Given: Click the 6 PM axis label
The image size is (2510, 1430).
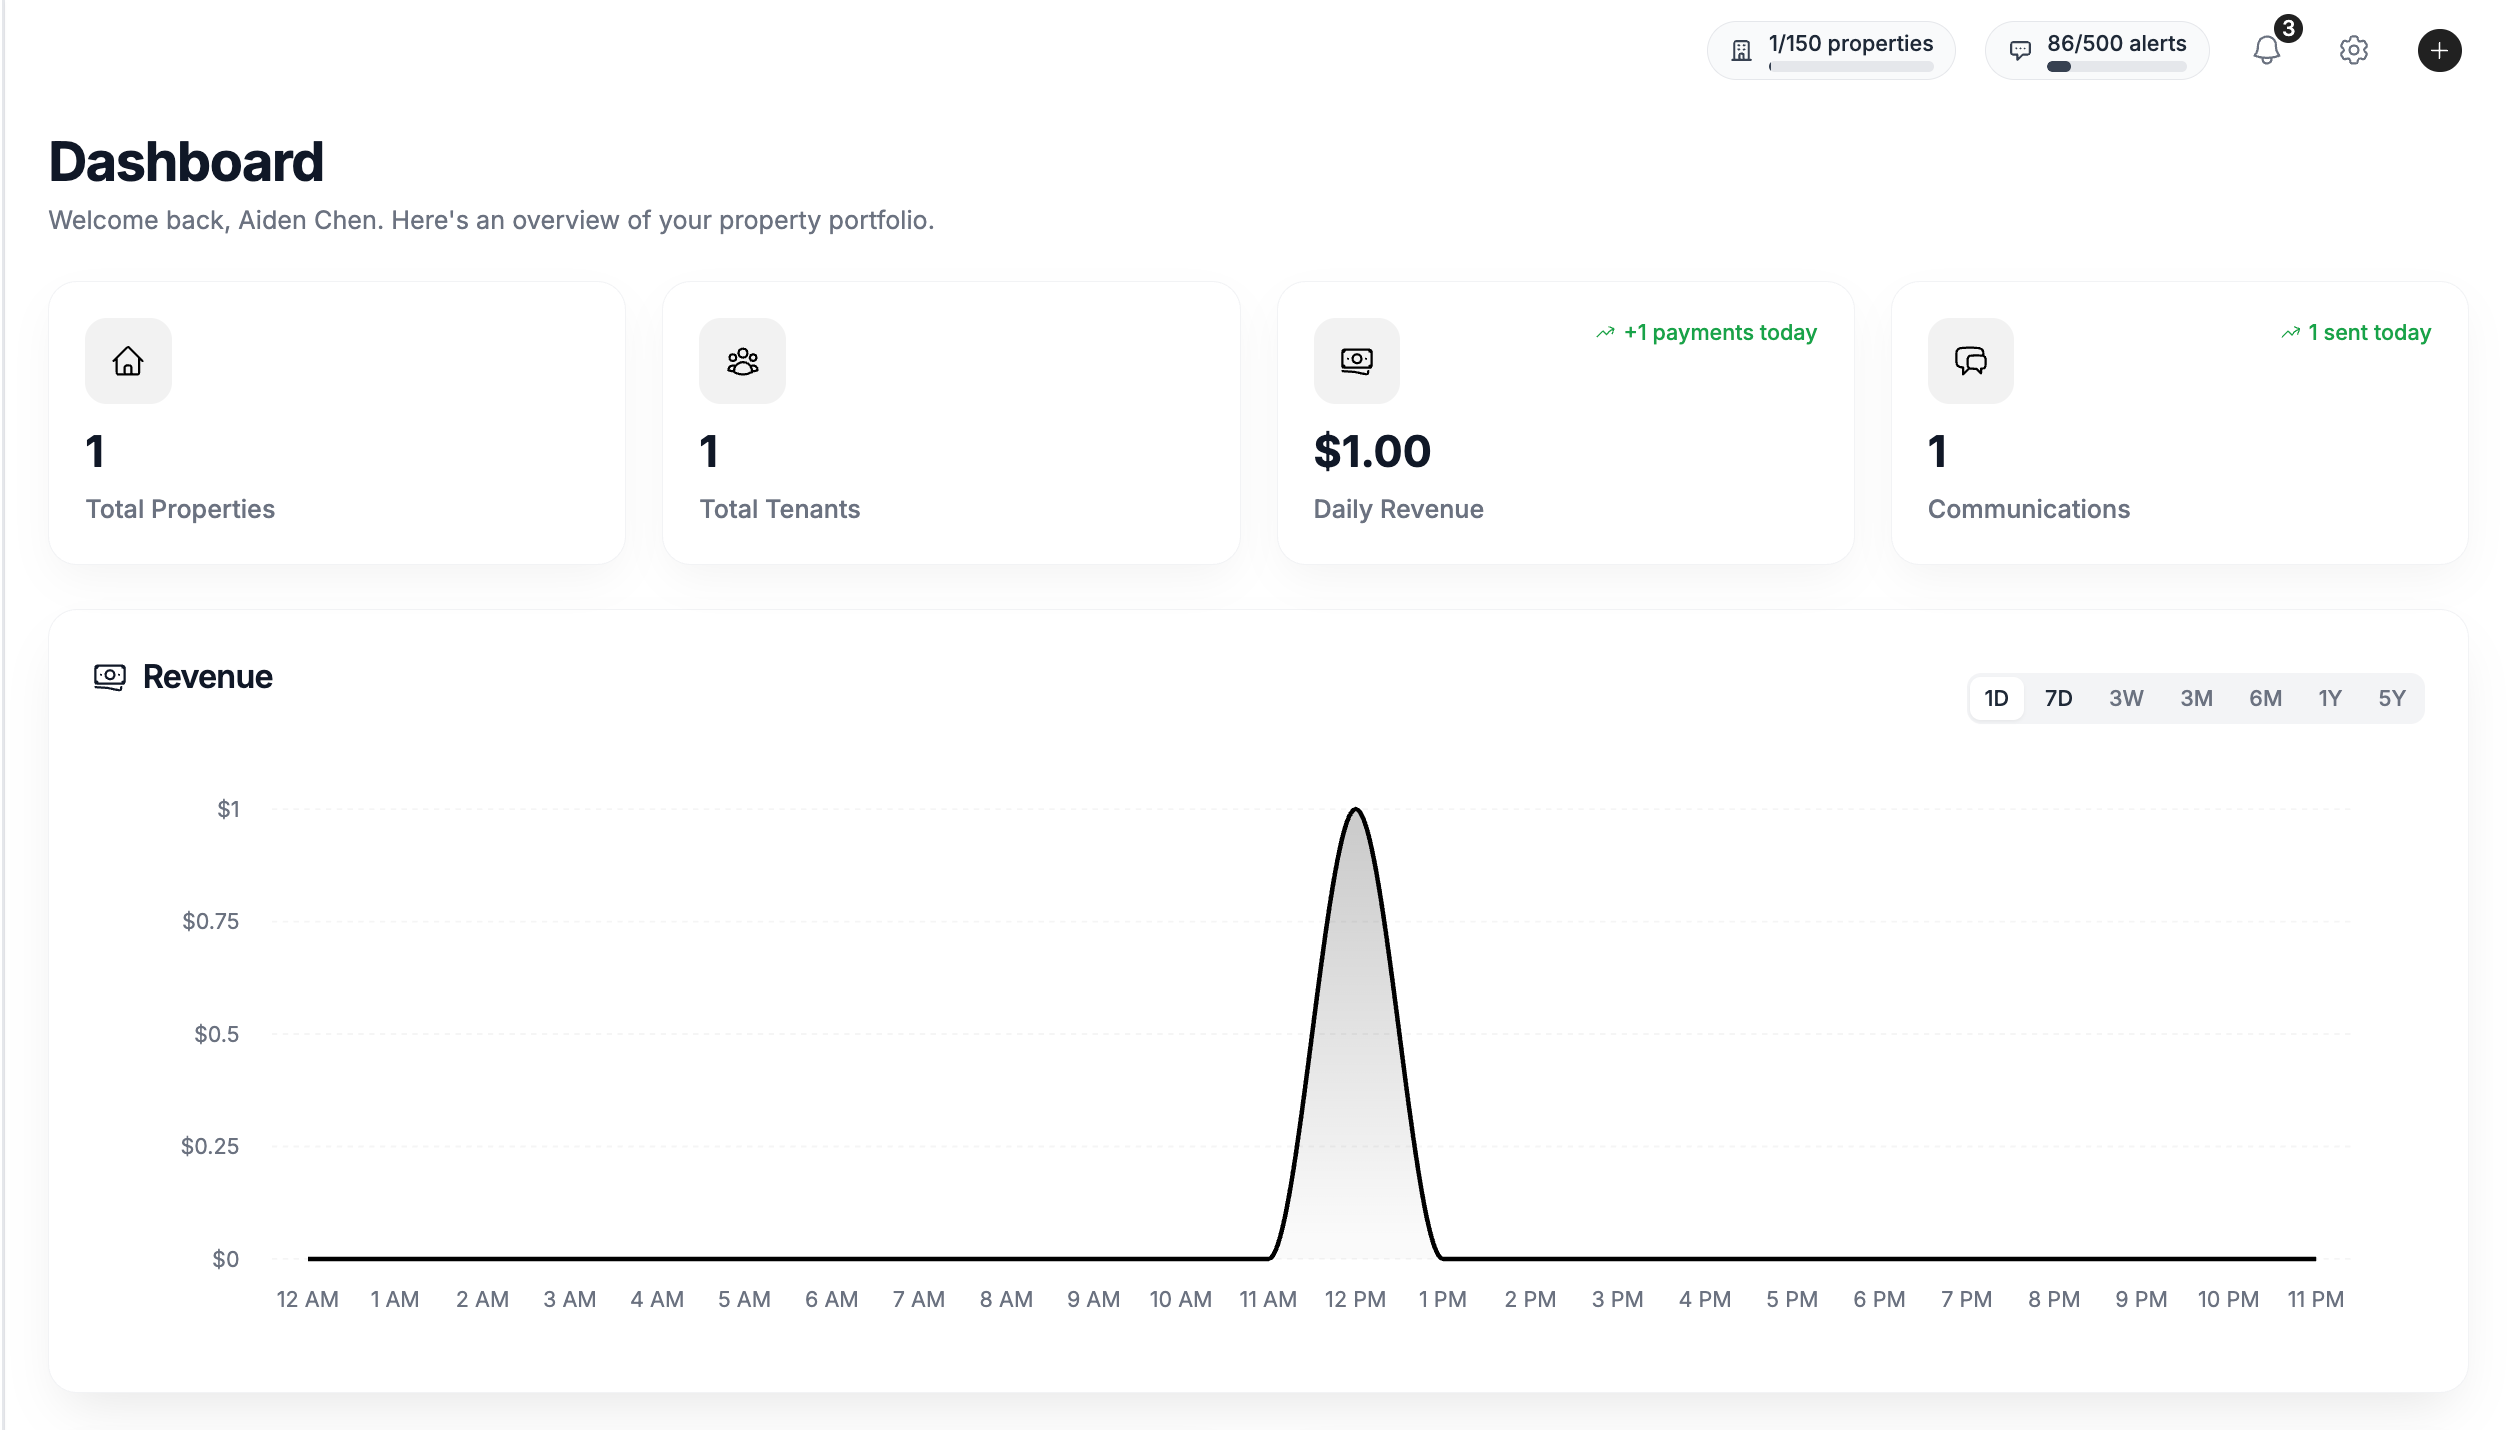Looking at the screenshot, I should (1879, 1299).
